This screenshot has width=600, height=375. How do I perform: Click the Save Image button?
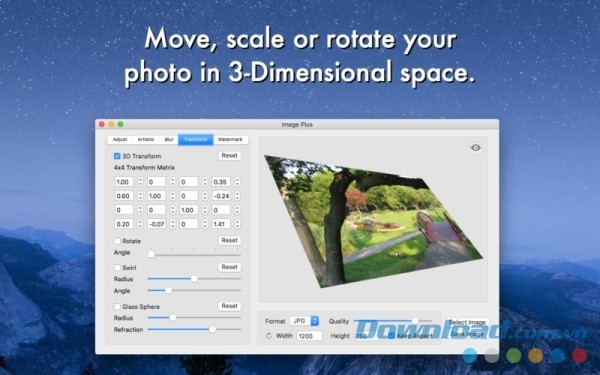tap(466, 334)
